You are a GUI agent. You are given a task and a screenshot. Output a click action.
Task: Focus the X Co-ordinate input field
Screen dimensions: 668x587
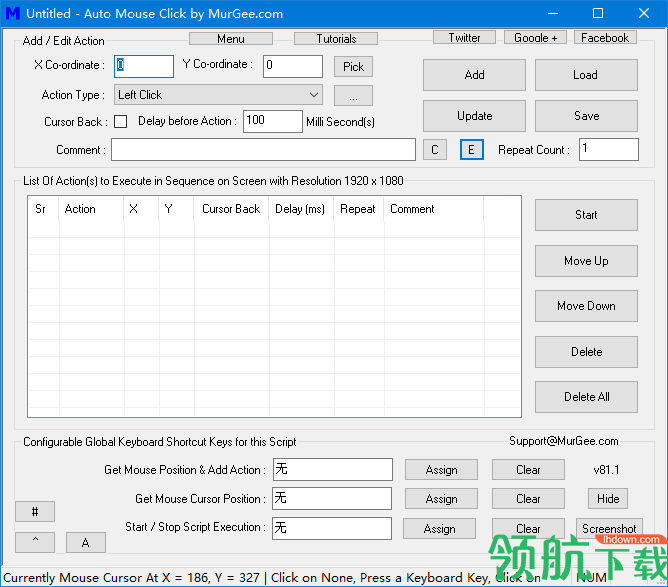[144, 66]
